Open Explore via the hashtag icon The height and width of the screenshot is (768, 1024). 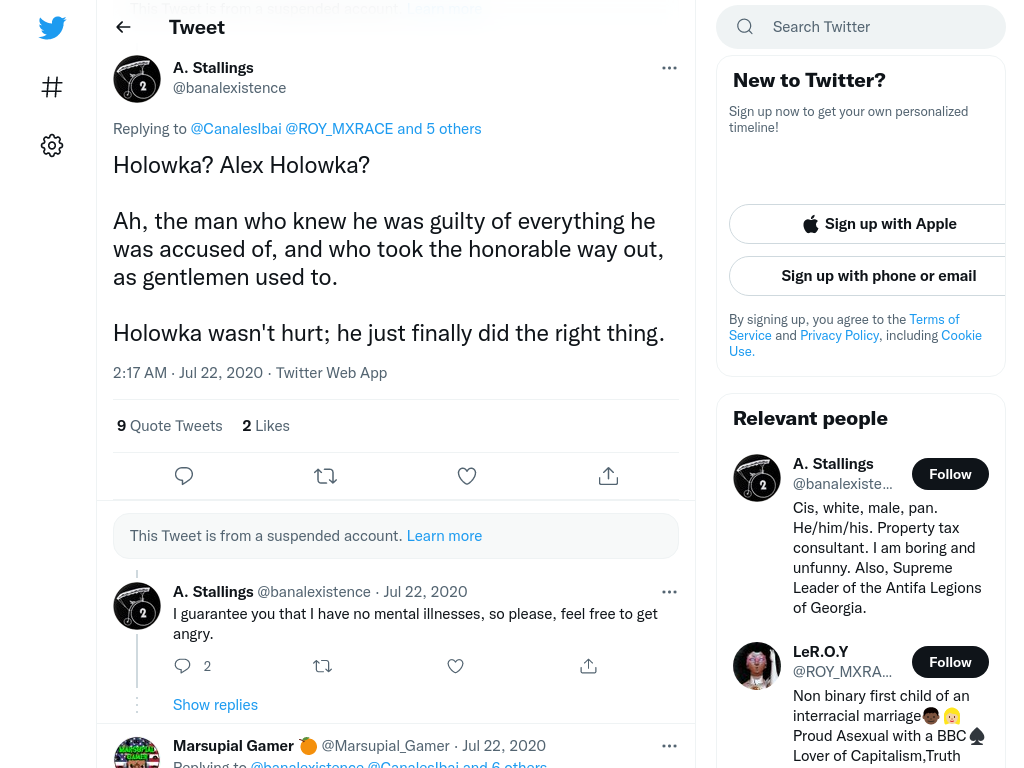coord(52,87)
